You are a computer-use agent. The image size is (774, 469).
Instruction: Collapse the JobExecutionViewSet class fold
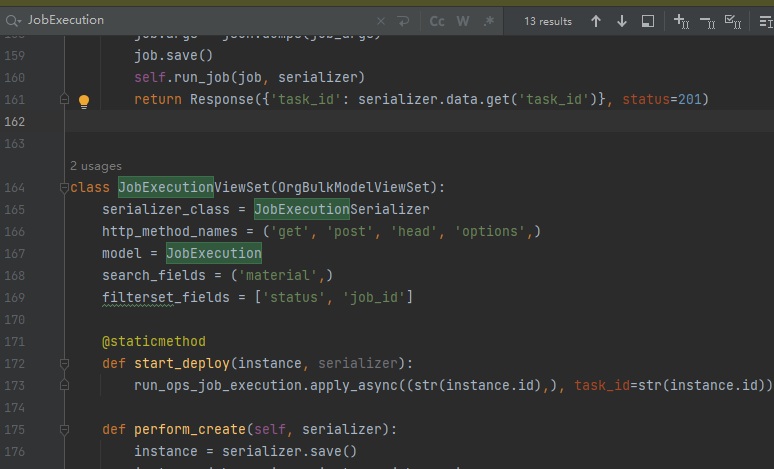(65, 188)
